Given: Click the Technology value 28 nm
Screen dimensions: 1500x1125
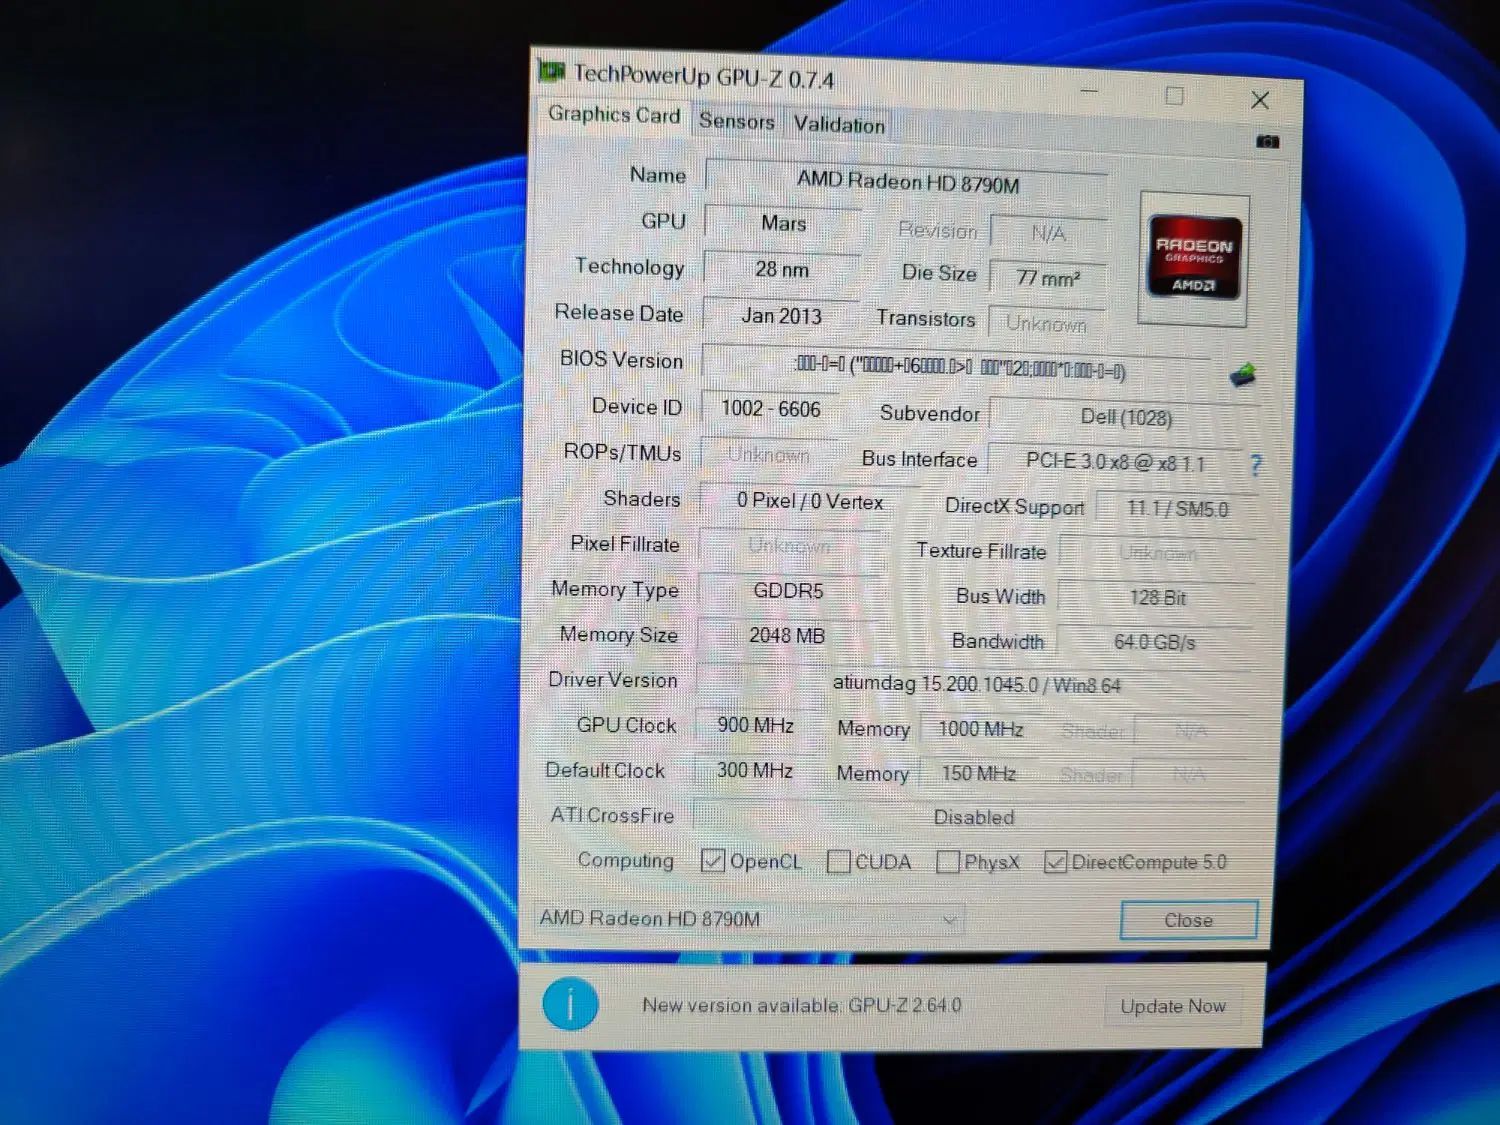Looking at the screenshot, I should pyautogui.click(x=782, y=269).
